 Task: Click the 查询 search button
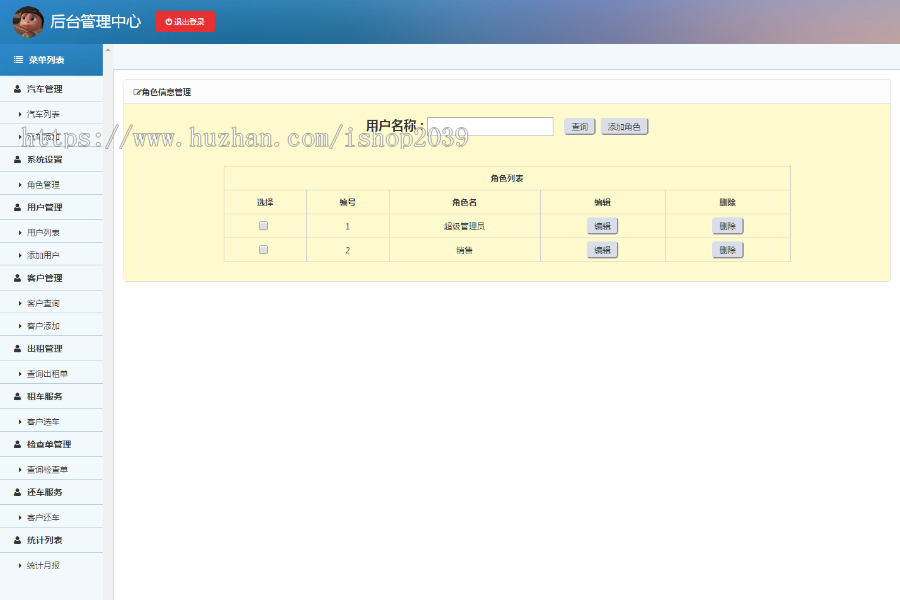tap(580, 127)
